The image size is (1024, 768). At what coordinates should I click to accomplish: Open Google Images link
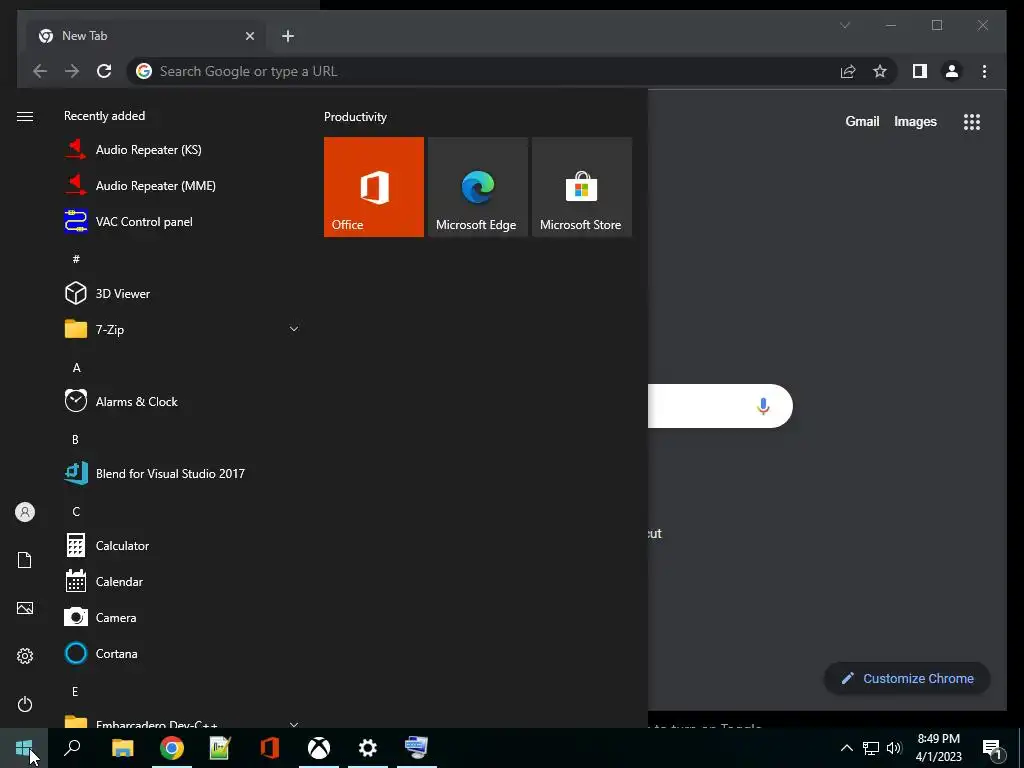pyautogui.click(x=915, y=121)
